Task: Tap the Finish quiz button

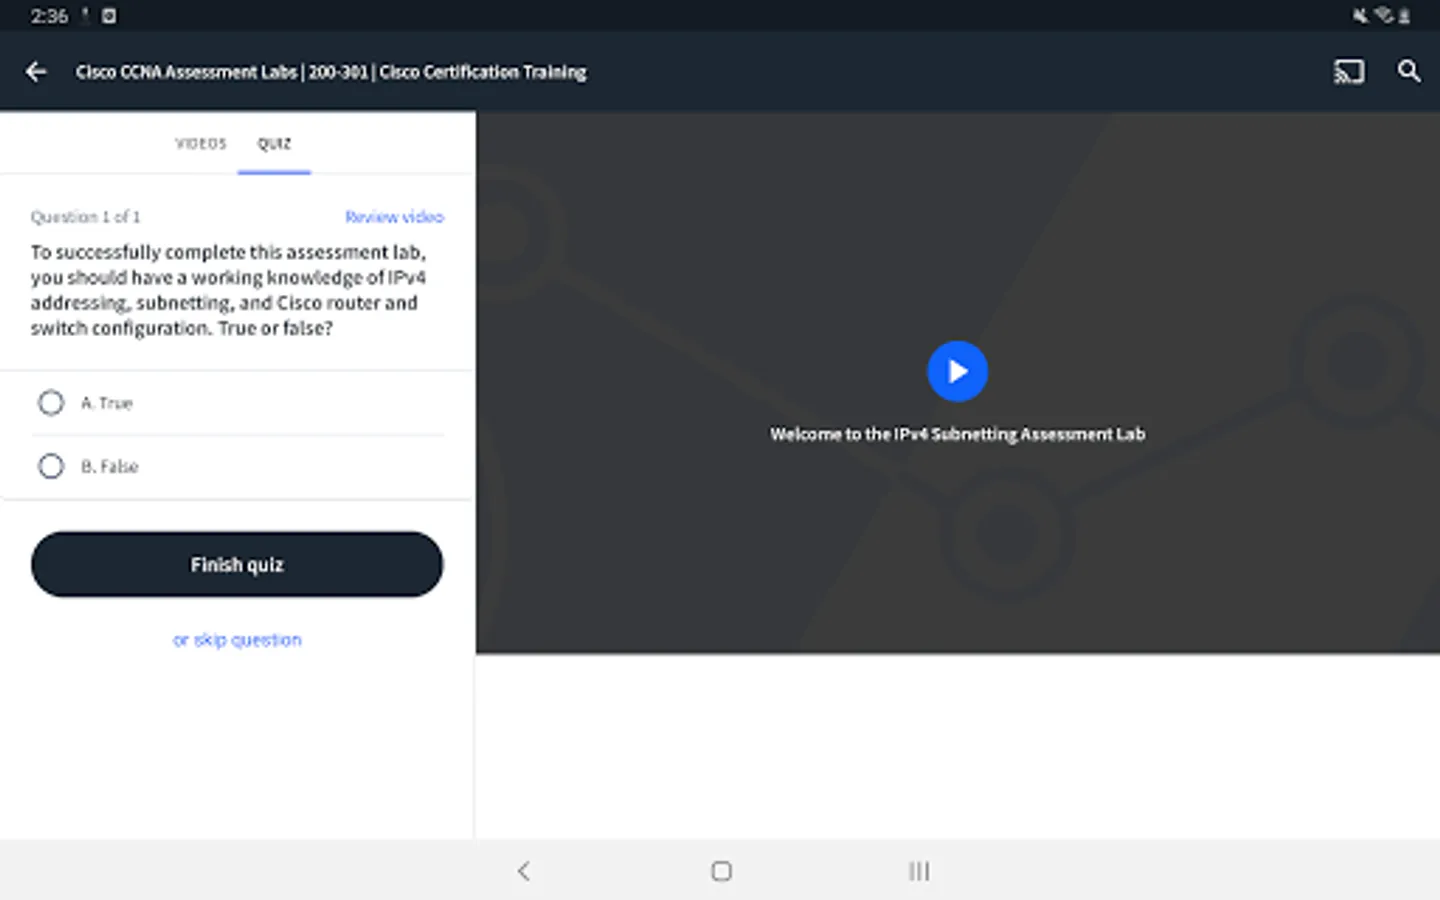Action: (237, 564)
